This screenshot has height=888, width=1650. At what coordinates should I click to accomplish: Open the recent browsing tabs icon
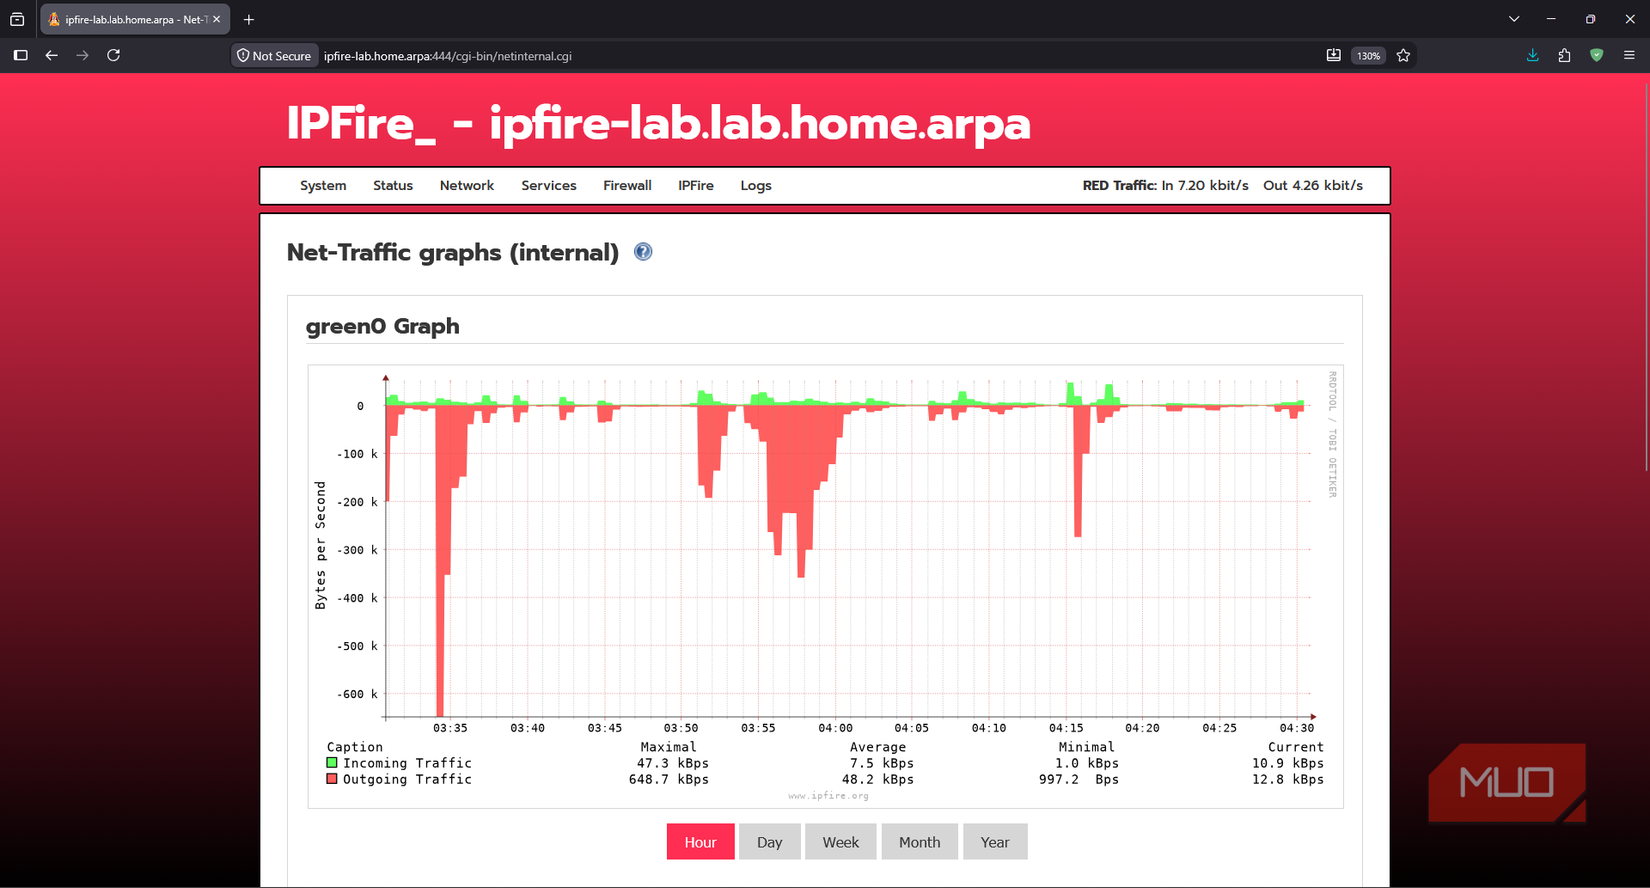tap(17, 19)
